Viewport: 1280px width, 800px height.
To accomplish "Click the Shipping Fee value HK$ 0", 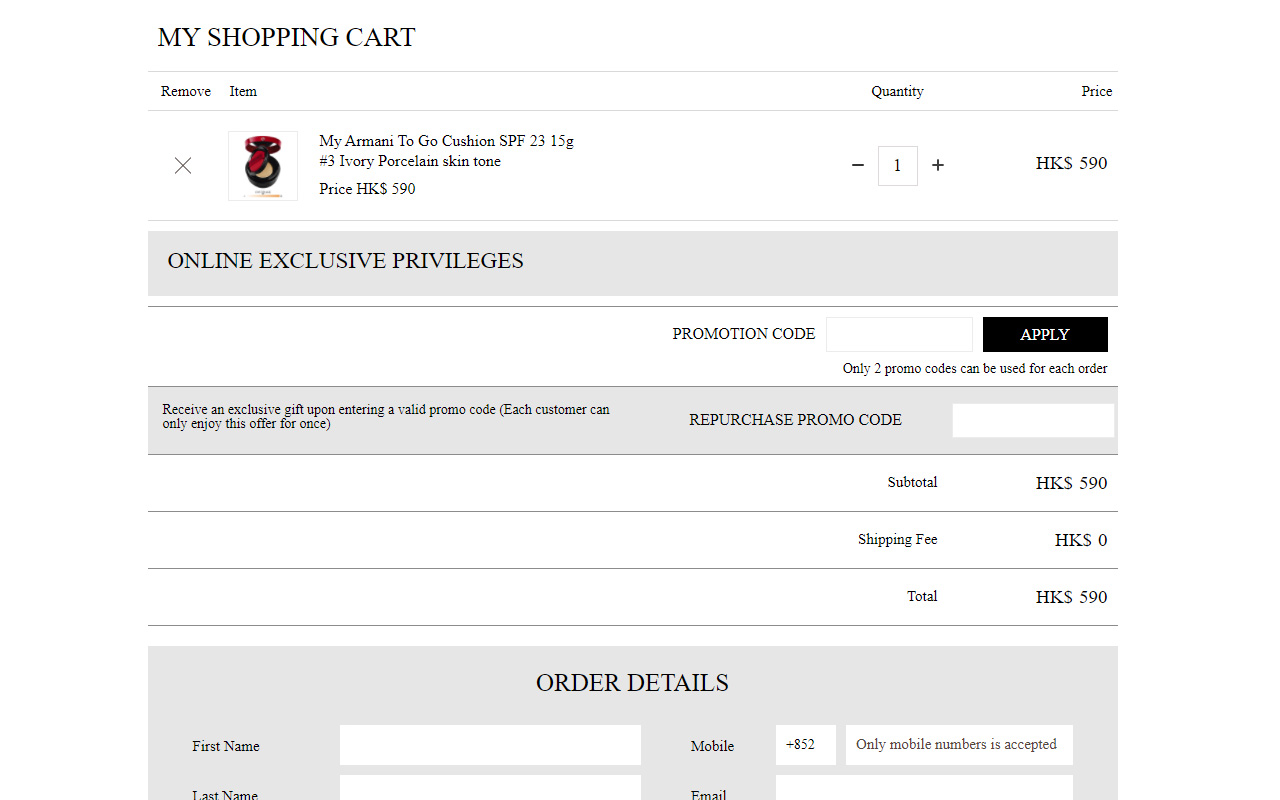I will 1081,540.
